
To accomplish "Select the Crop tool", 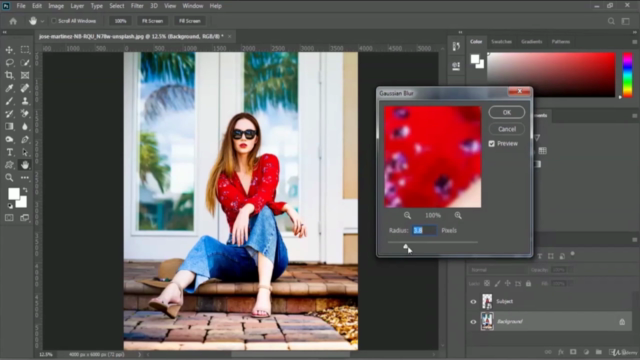I will point(9,75).
